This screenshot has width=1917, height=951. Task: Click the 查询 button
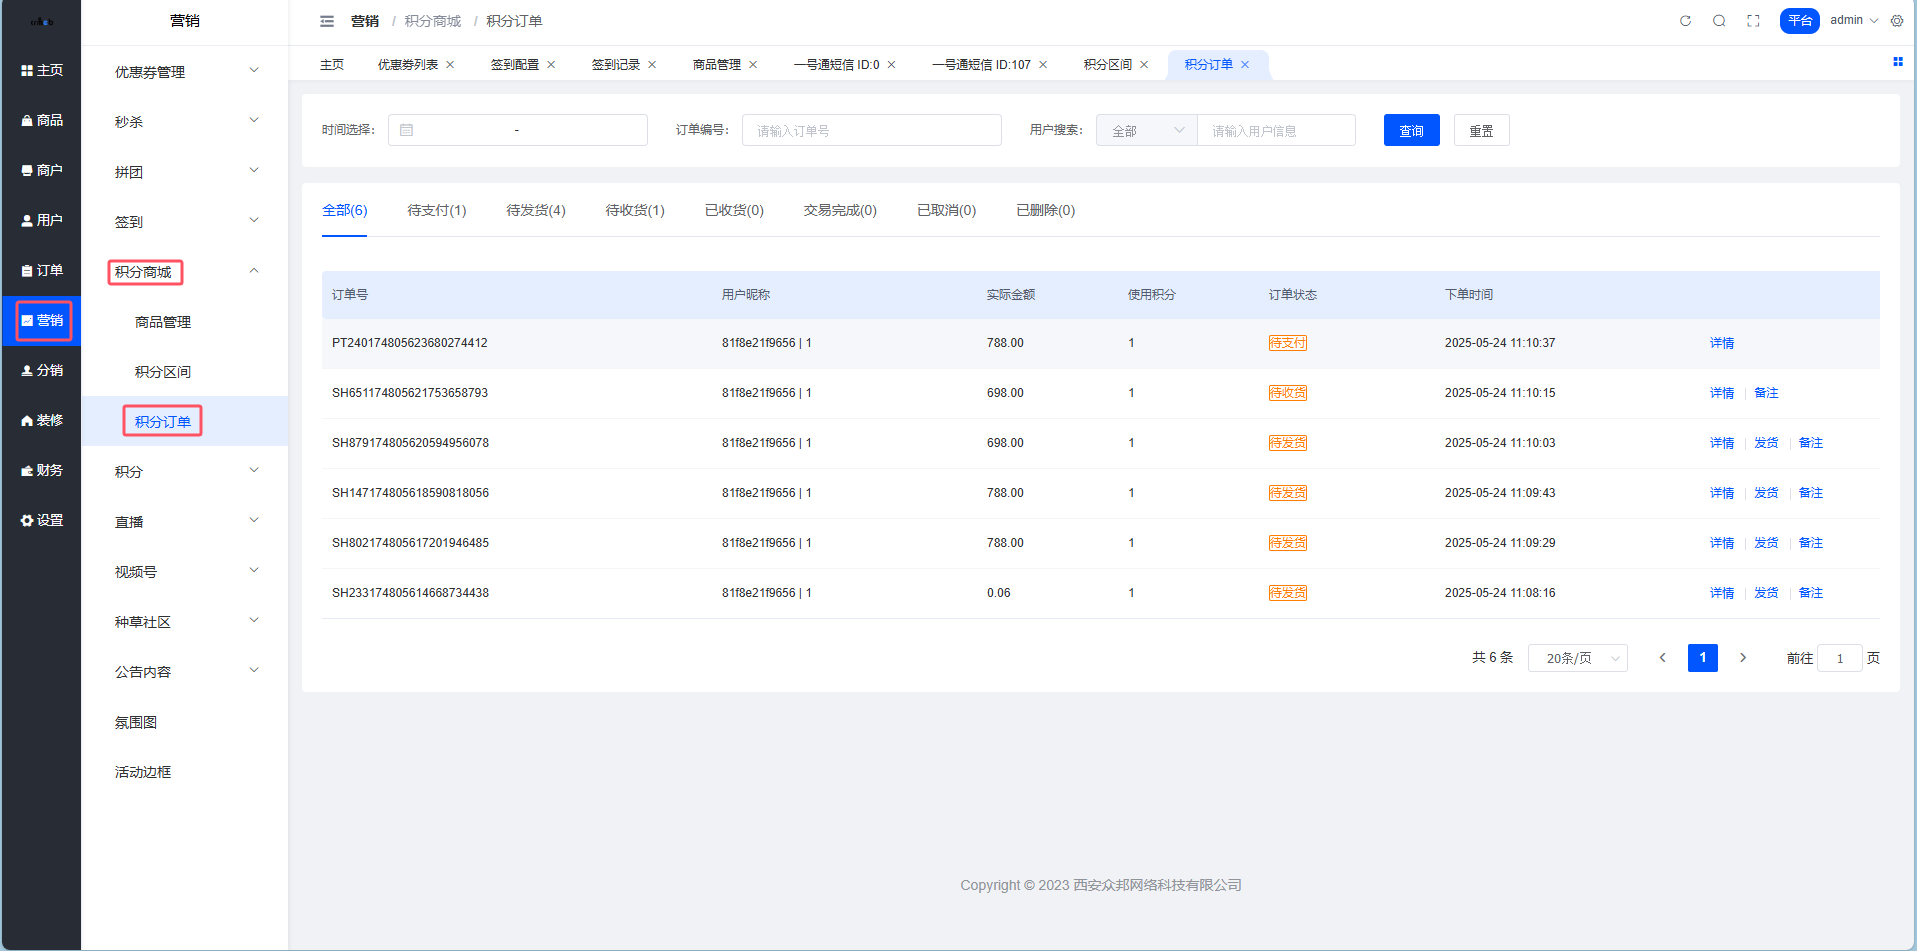pos(1411,131)
